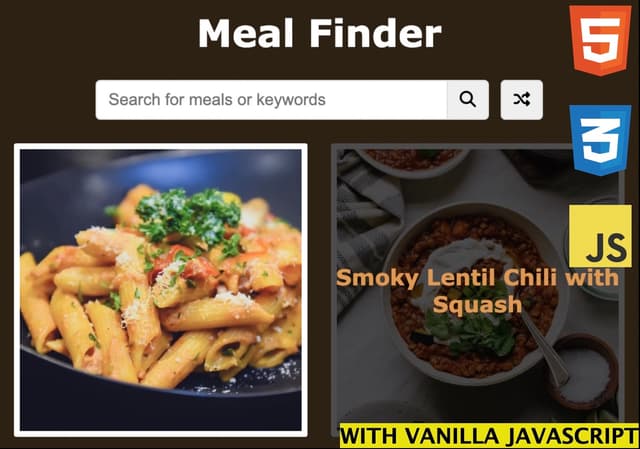Click the word 'Squash' on the meal card
Viewport: 640px width, 449px height.
(x=477, y=305)
